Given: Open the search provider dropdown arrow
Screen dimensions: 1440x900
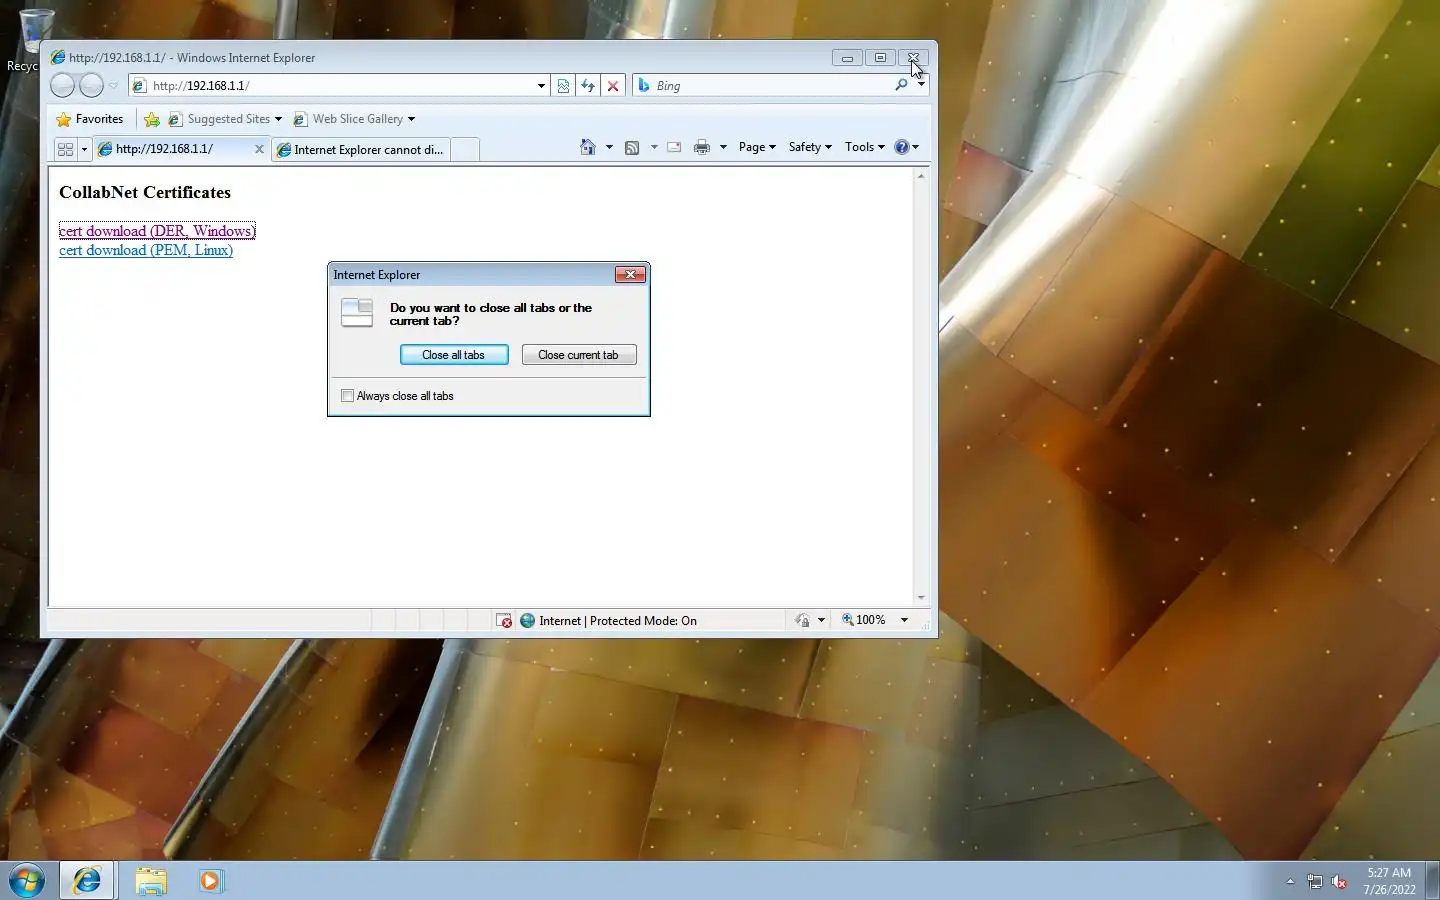Looking at the screenshot, I should 921,86.
